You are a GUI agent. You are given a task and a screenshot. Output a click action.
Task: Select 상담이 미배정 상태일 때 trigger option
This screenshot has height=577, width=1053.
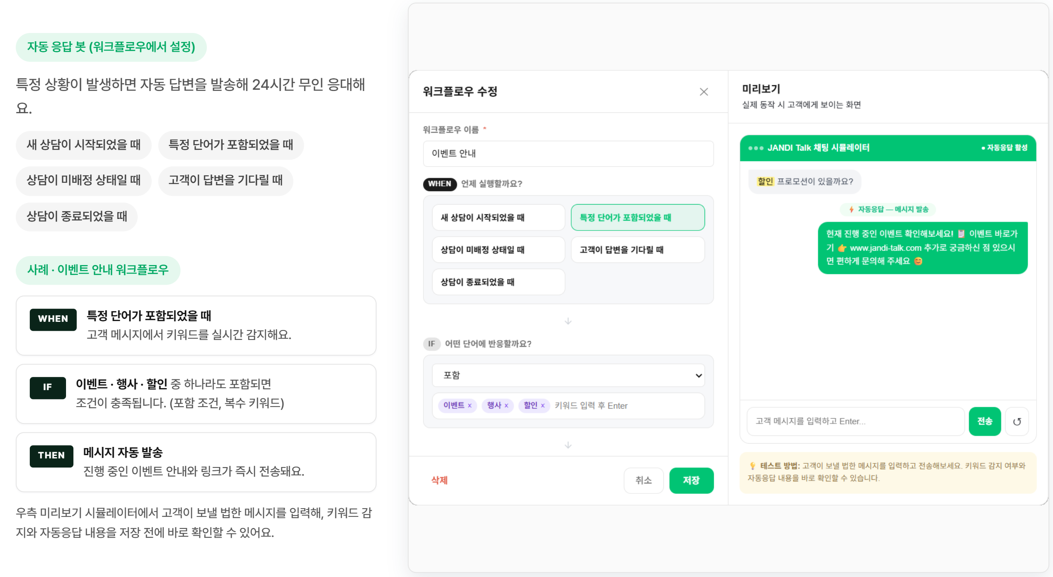[498, 250]
